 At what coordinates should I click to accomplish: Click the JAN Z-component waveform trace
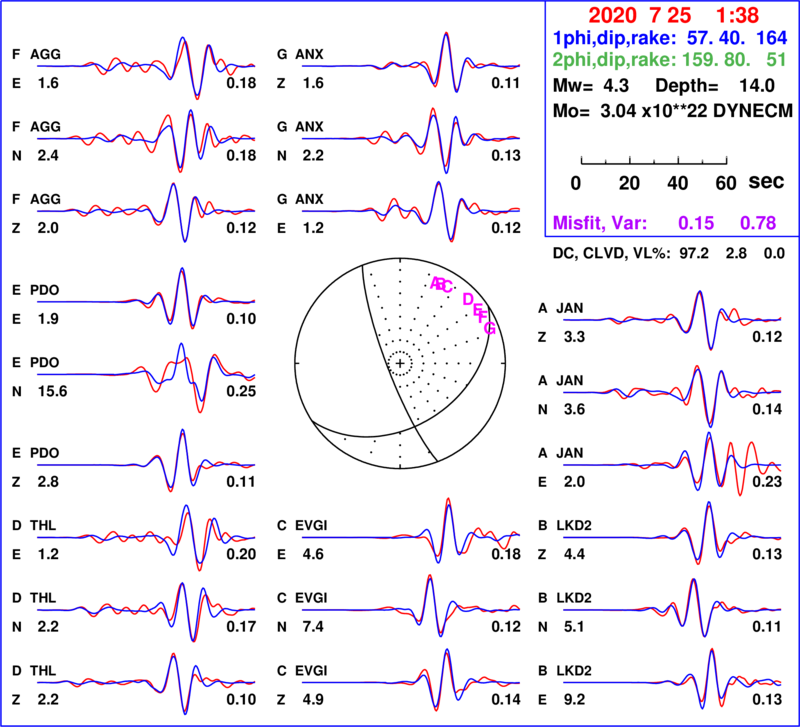(x=672, y=320)
